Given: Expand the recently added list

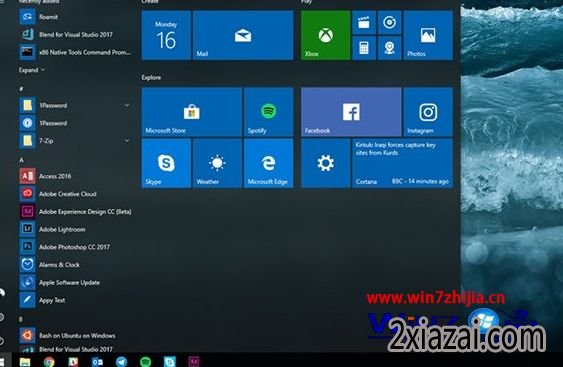Looking at the screenshot, I should click(x=32, y=70).
